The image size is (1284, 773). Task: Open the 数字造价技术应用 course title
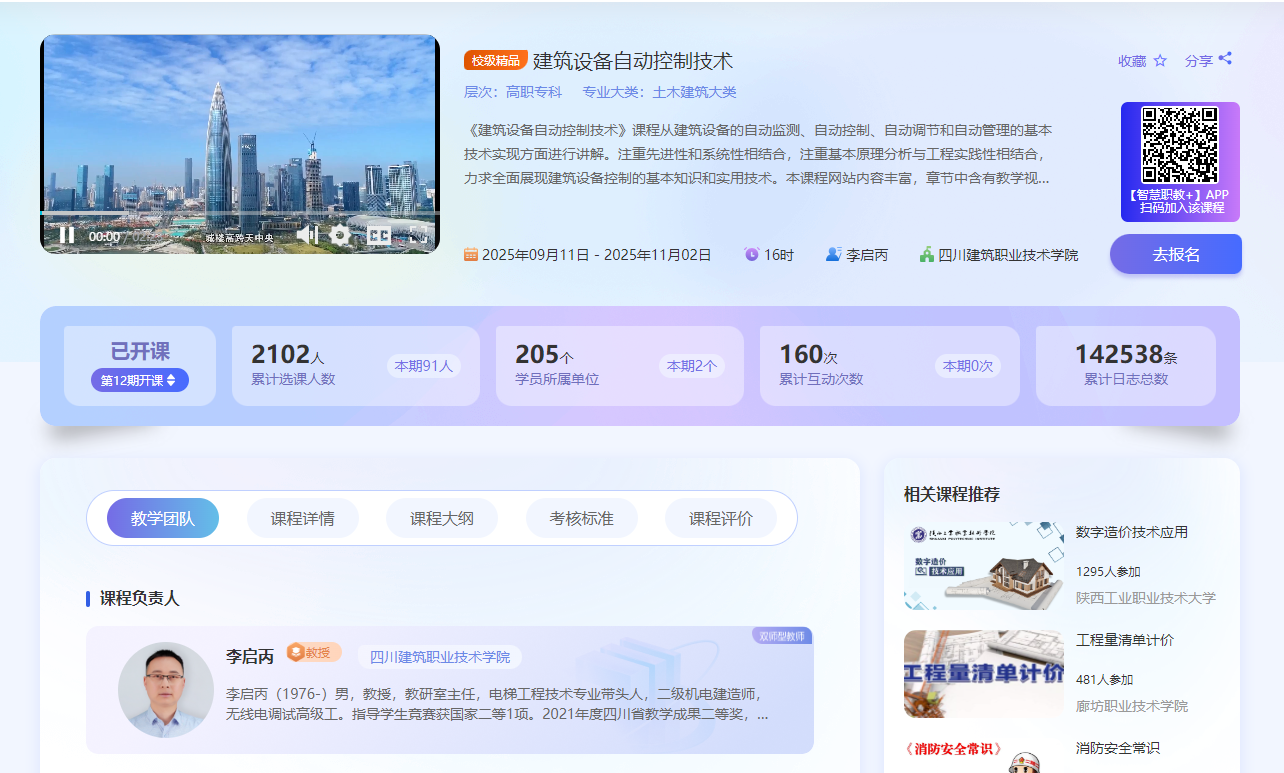click(1132, 532)
